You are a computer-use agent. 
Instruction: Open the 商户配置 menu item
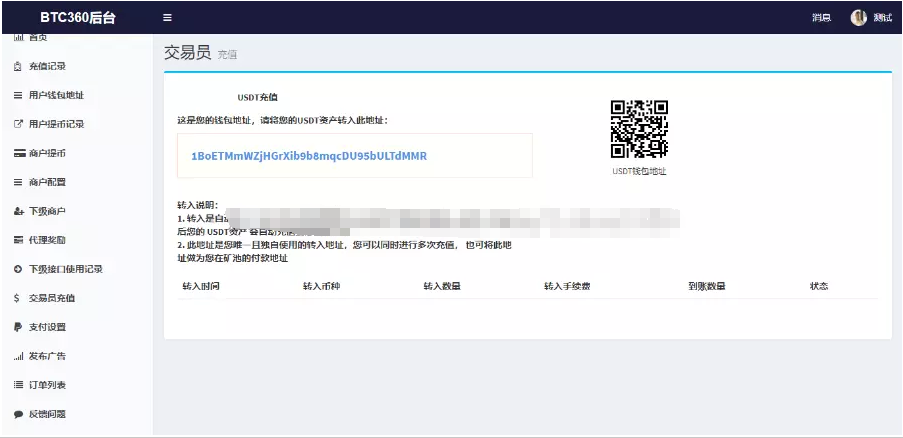[48, 183]
